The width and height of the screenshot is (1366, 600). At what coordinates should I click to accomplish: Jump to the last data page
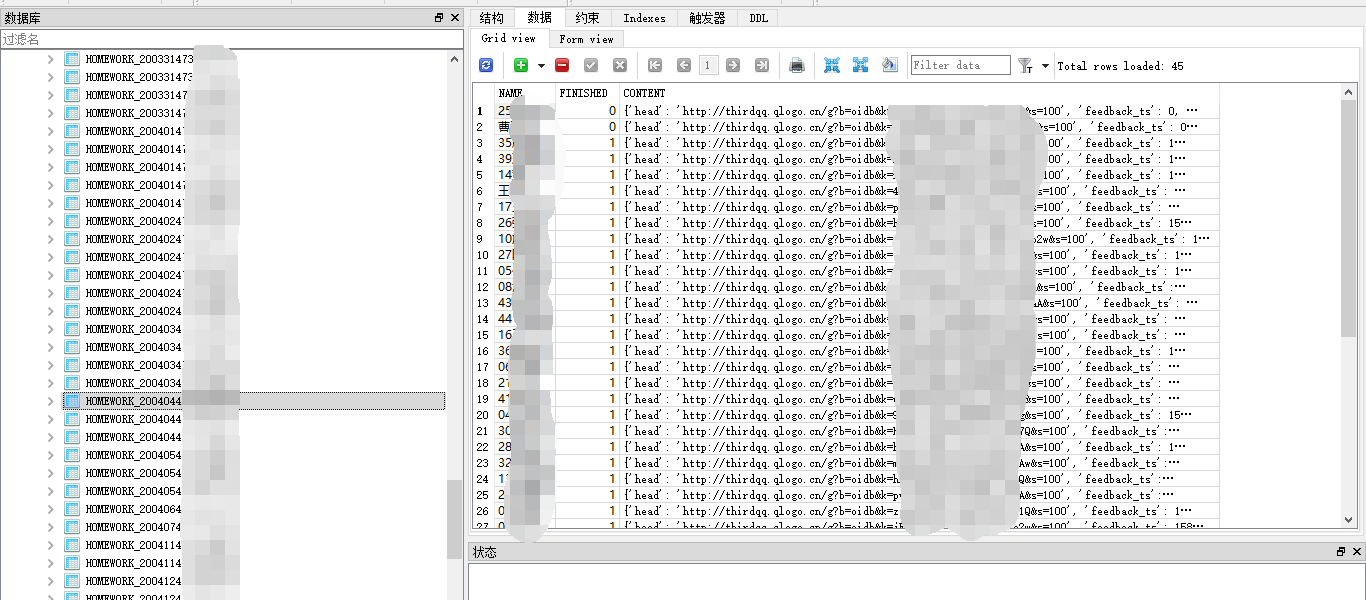tap(762, 65)
